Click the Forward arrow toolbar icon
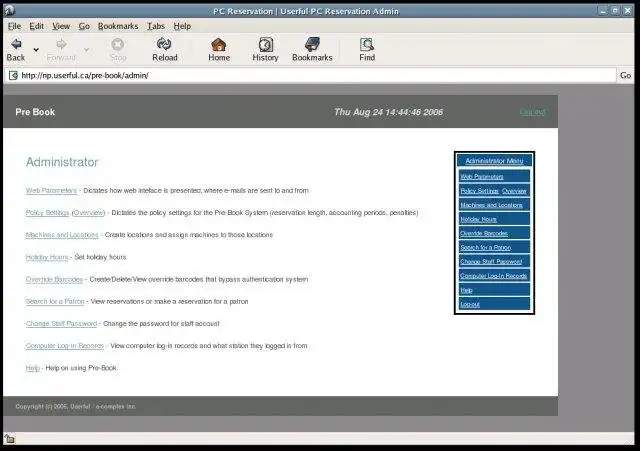This screenshot has height=451, width=640. pyautogui.click(x=61, y=44)
